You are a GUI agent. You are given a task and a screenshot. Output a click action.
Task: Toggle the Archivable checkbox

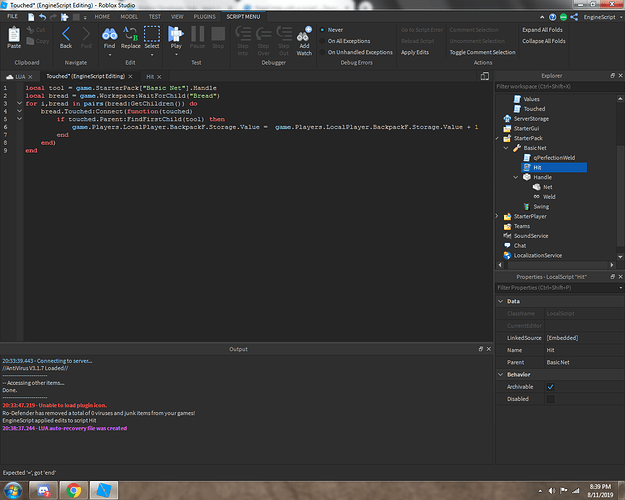point(550,387)
